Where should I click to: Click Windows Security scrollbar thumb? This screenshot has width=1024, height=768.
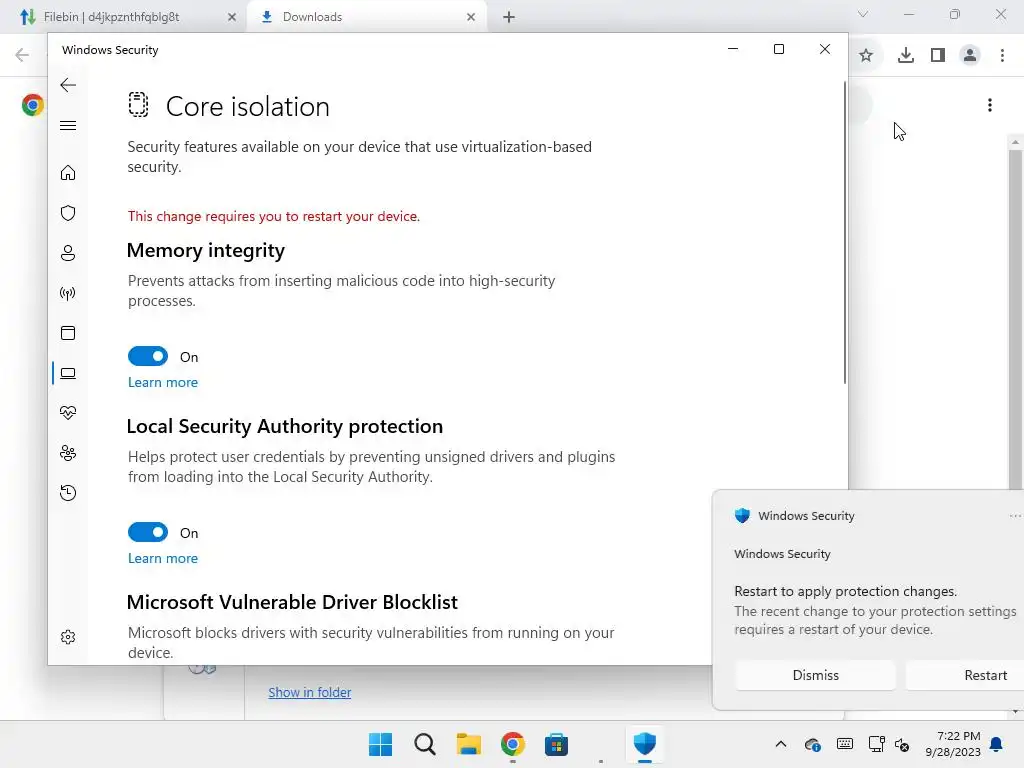click(x=844, y=232)
